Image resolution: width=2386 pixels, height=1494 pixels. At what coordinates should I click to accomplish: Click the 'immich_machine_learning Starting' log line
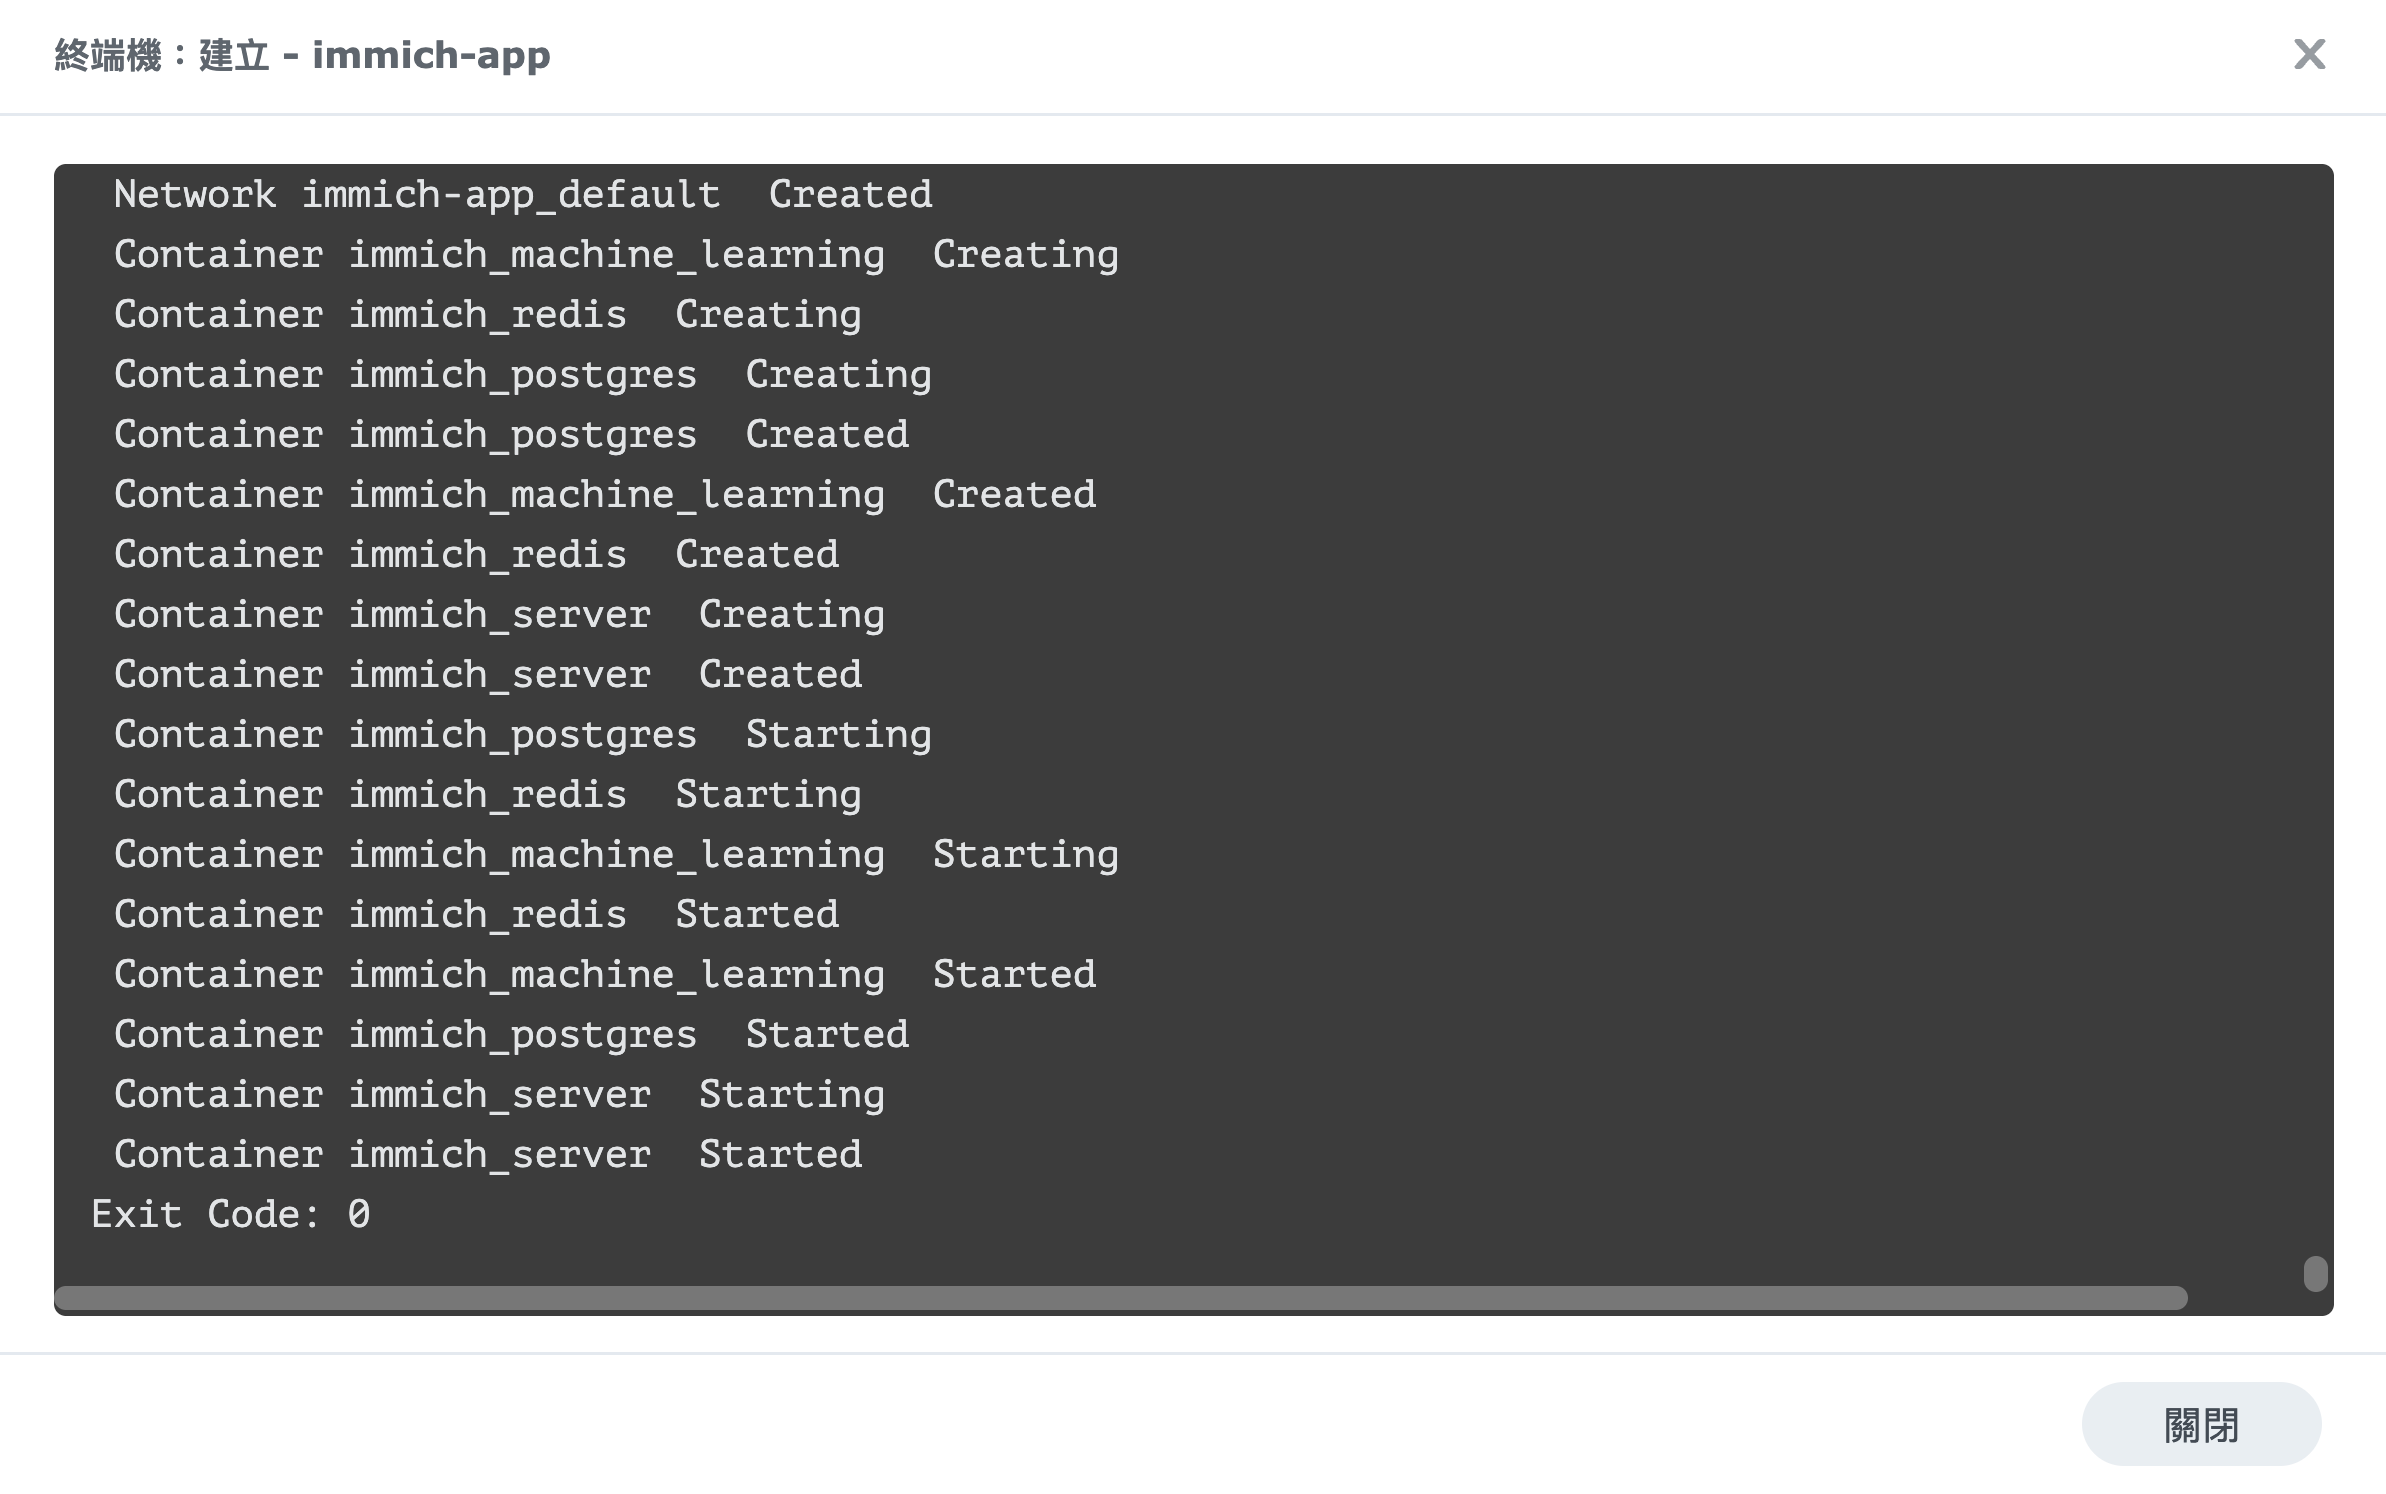617,854
